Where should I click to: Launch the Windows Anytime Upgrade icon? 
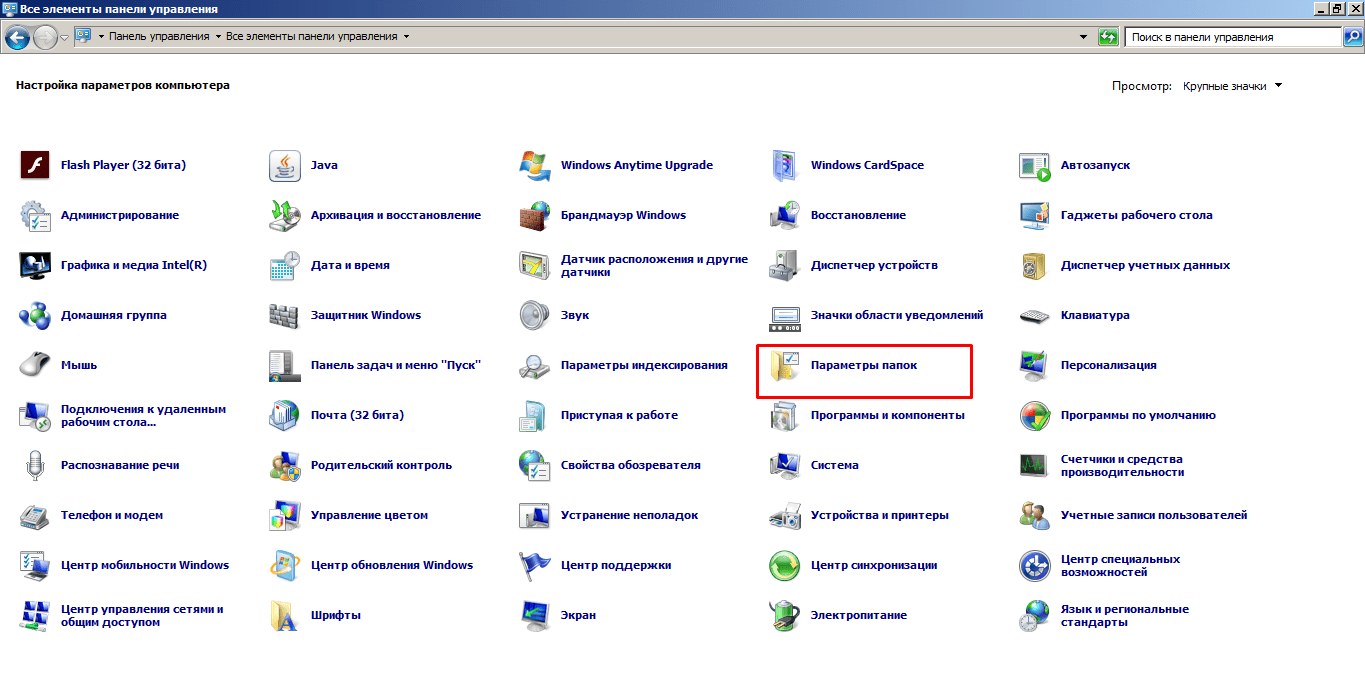535,165
